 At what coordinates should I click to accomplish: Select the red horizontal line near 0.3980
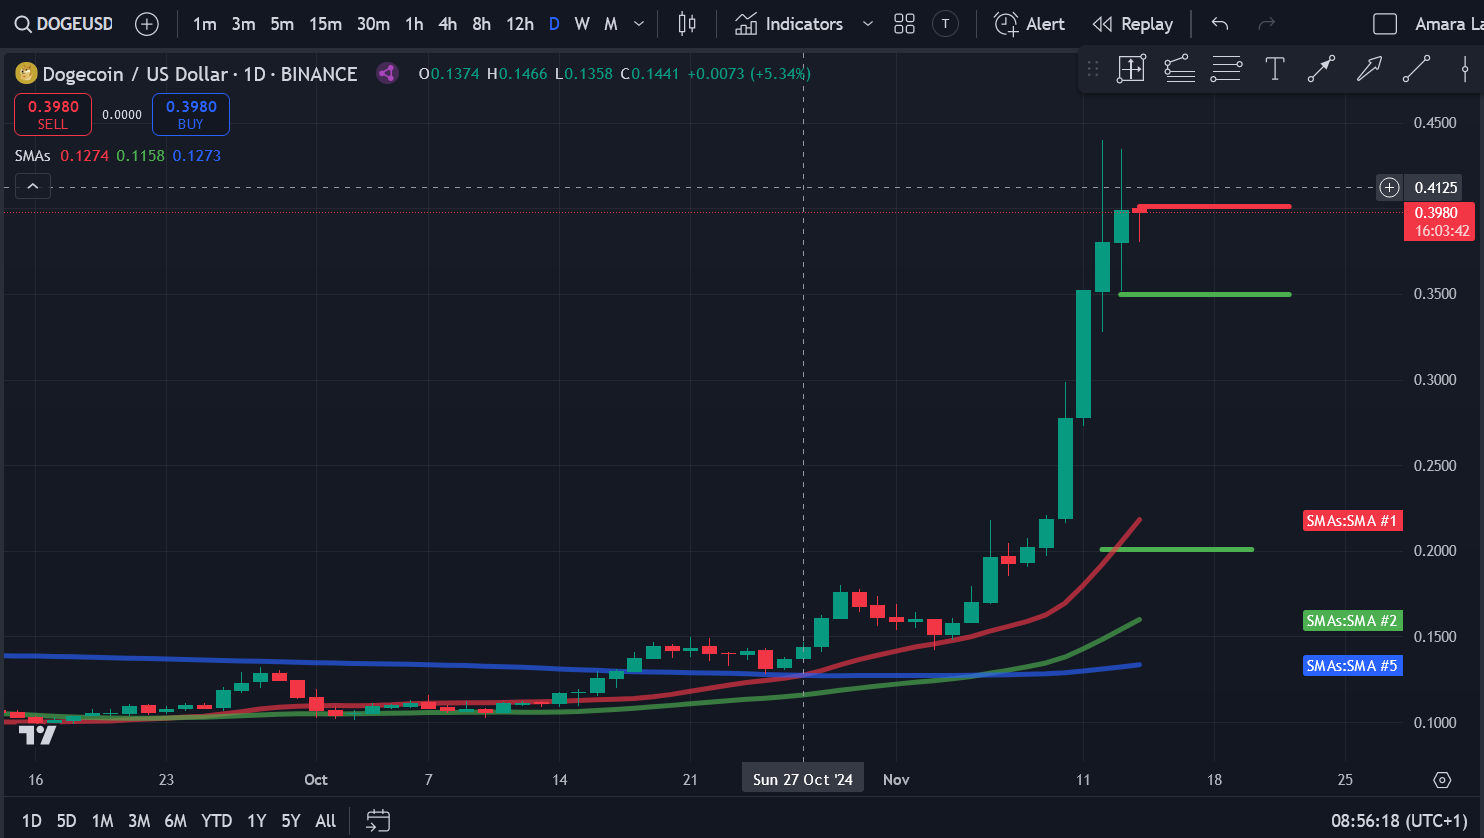point(1214,207)
